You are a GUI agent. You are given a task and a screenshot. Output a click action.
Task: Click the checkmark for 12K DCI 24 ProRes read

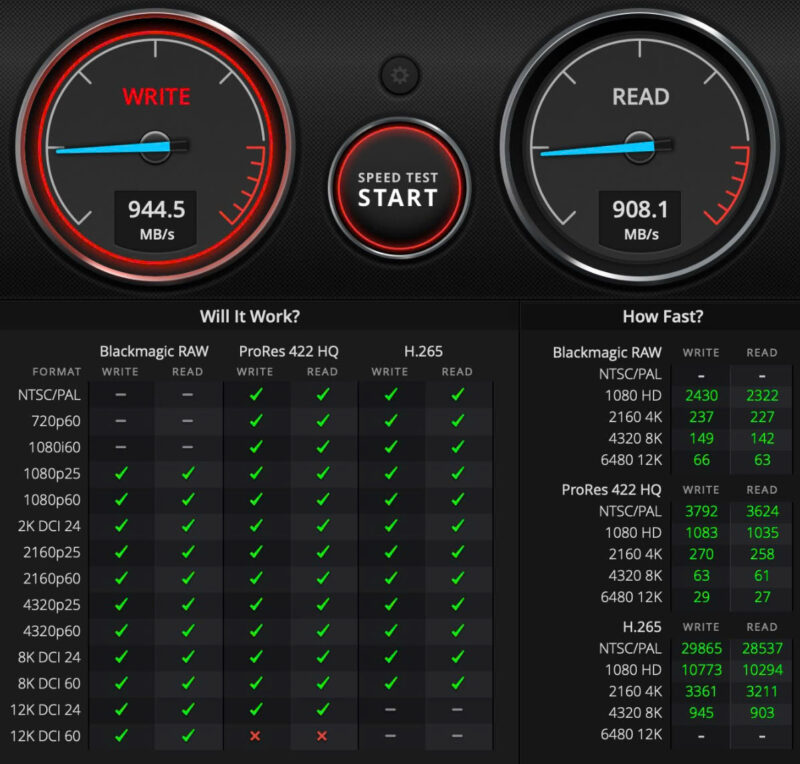tap(323, 709)
